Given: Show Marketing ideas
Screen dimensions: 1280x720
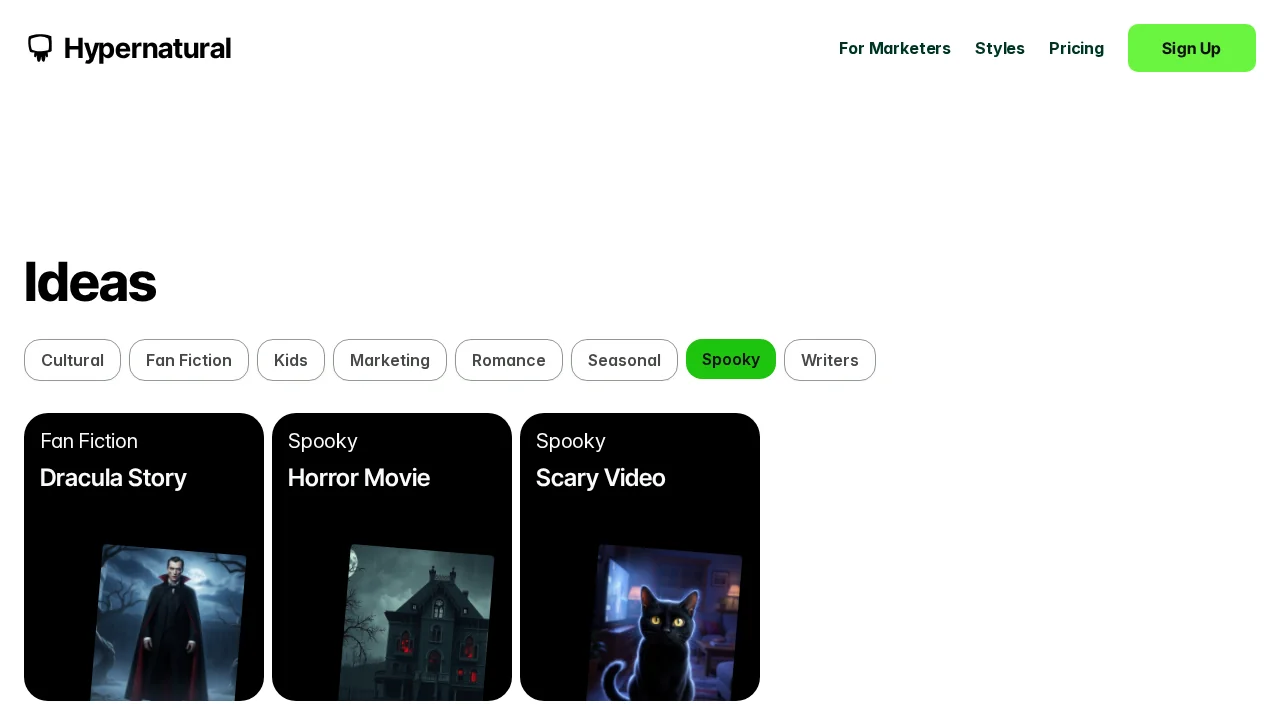Looking at the screenshot, I should pyautogui.click(x=390, y=360).
